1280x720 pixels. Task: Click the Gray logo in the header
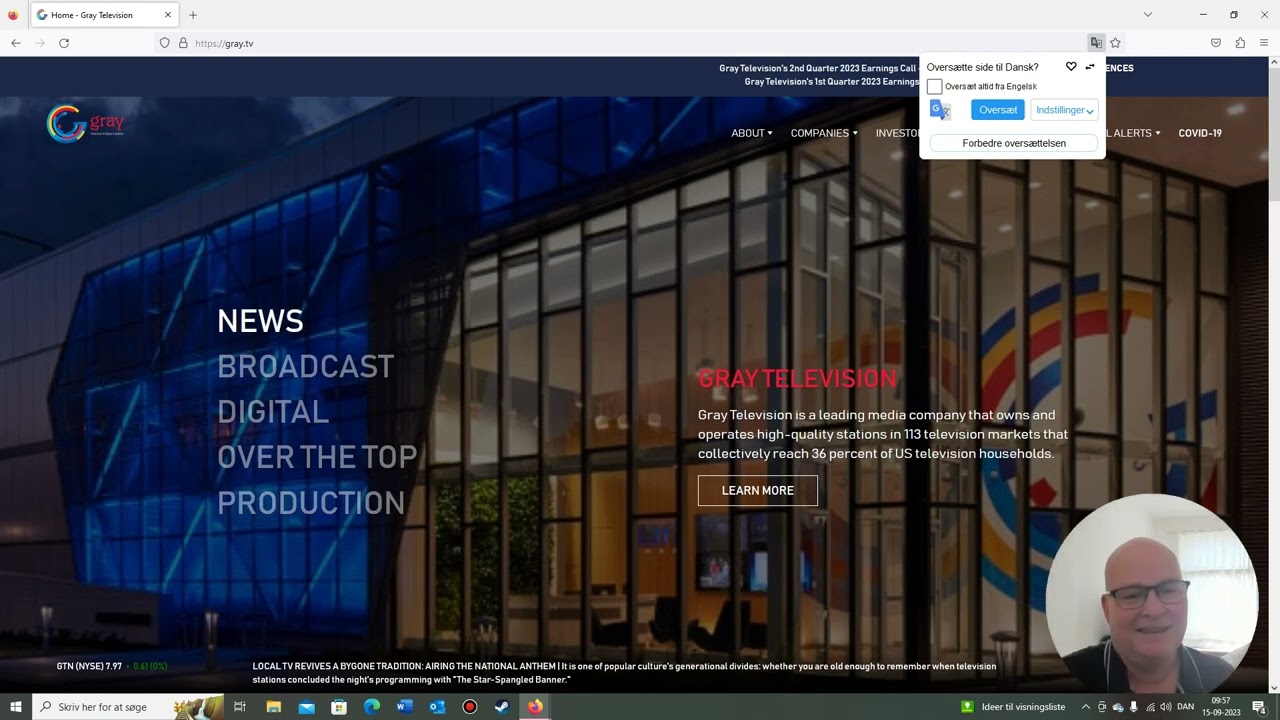(x=85, y=124)
